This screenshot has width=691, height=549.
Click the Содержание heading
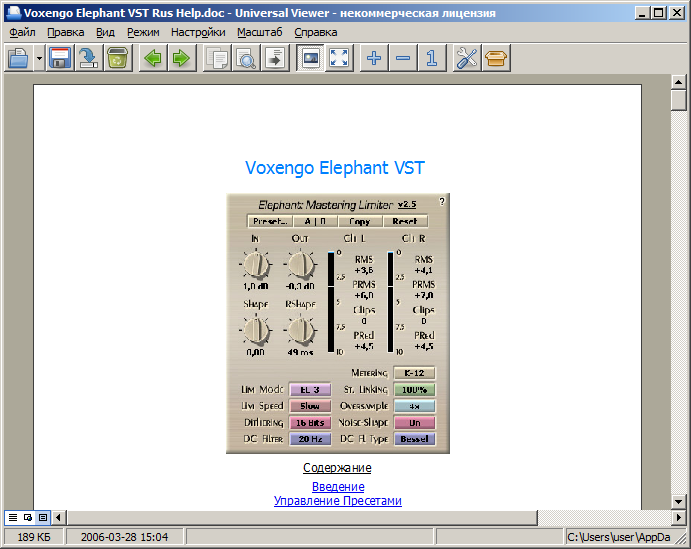pos(337,467)
